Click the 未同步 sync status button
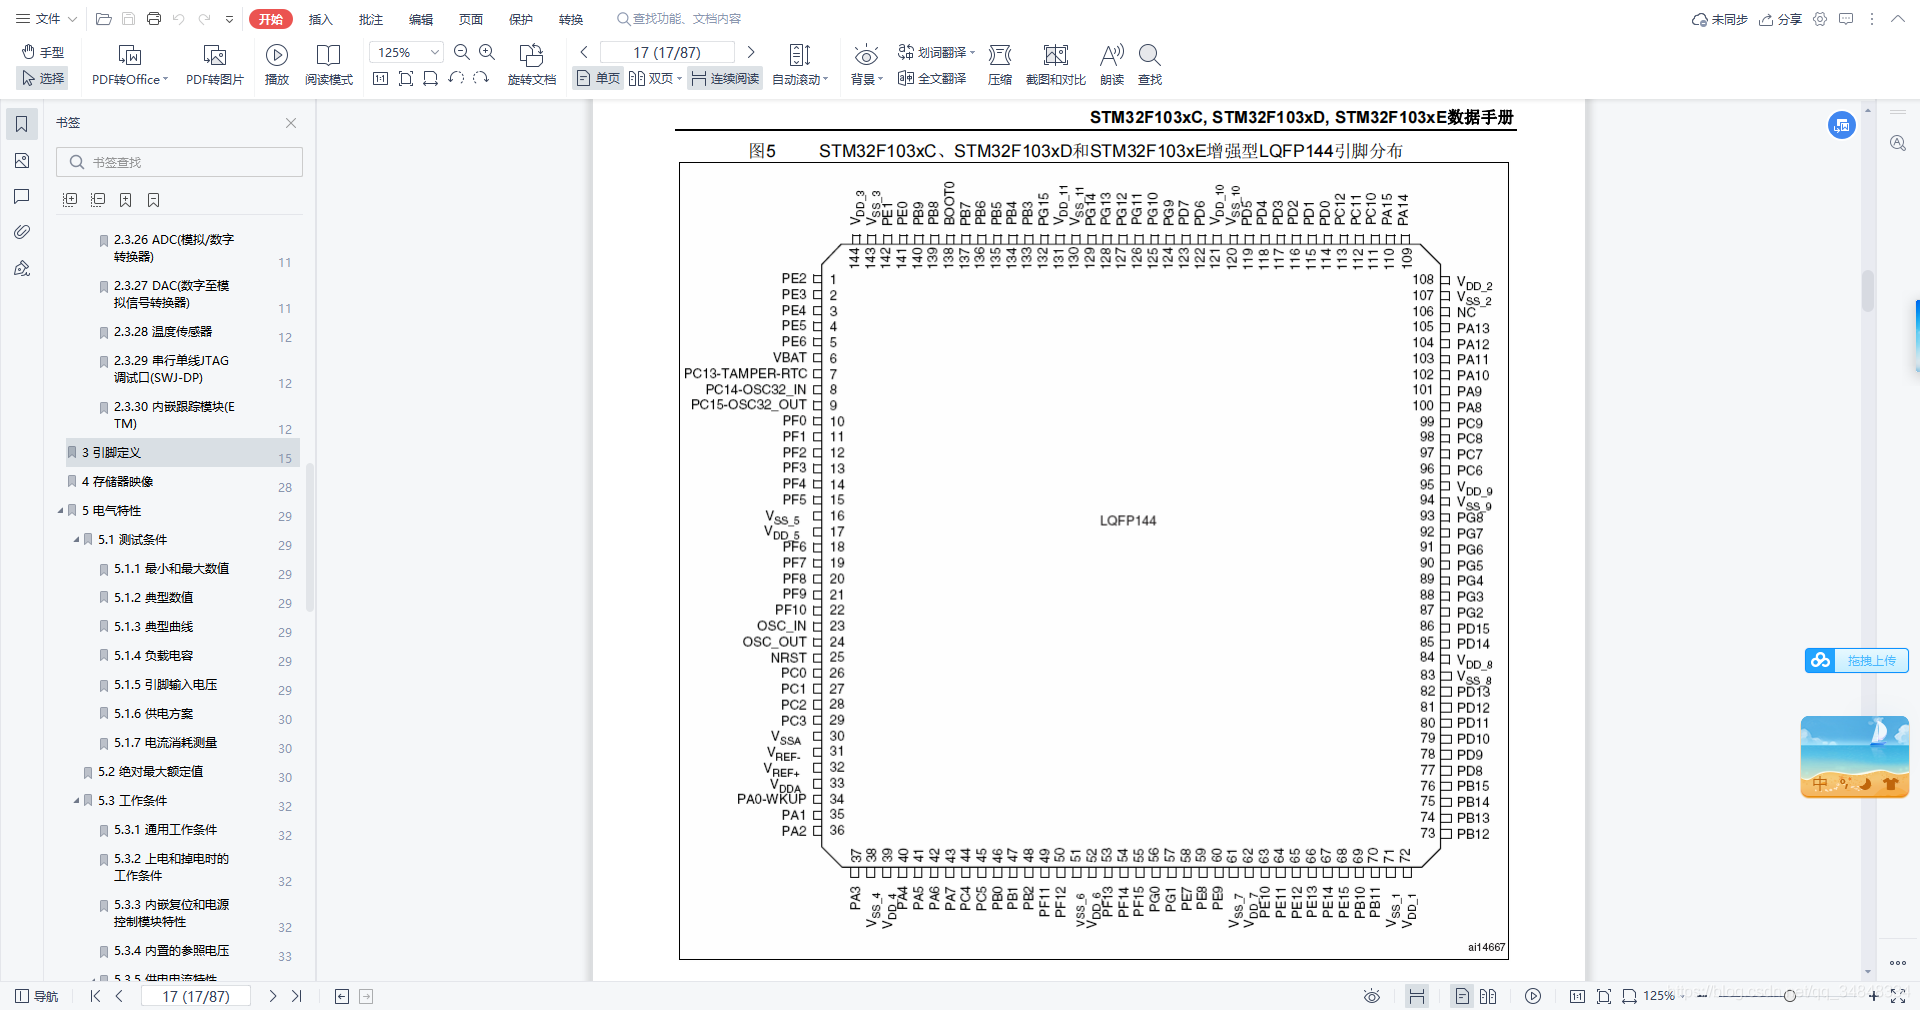The image size is (1920, 1010). point(1720,19)
